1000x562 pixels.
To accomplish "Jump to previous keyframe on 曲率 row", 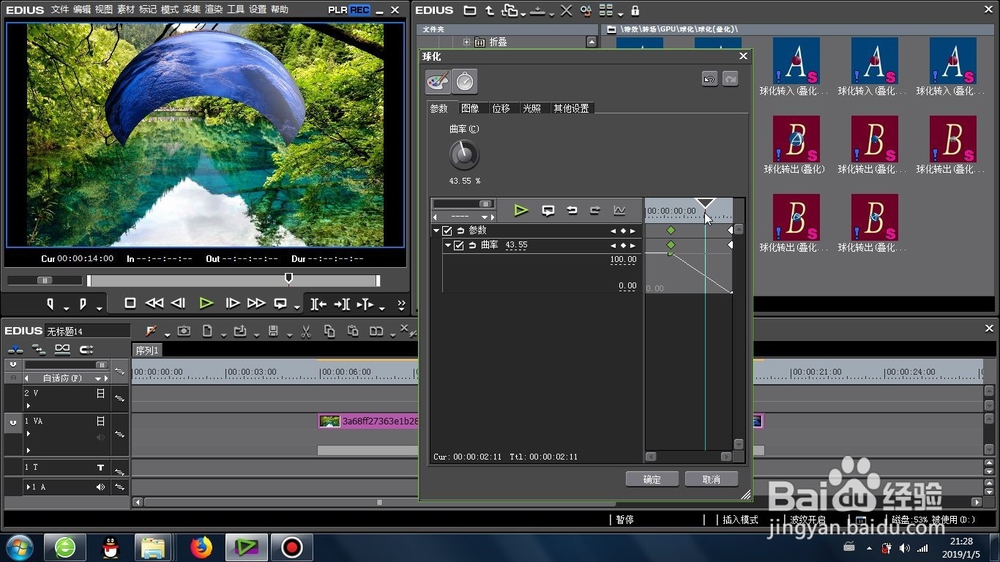I will tap(613, 245).
